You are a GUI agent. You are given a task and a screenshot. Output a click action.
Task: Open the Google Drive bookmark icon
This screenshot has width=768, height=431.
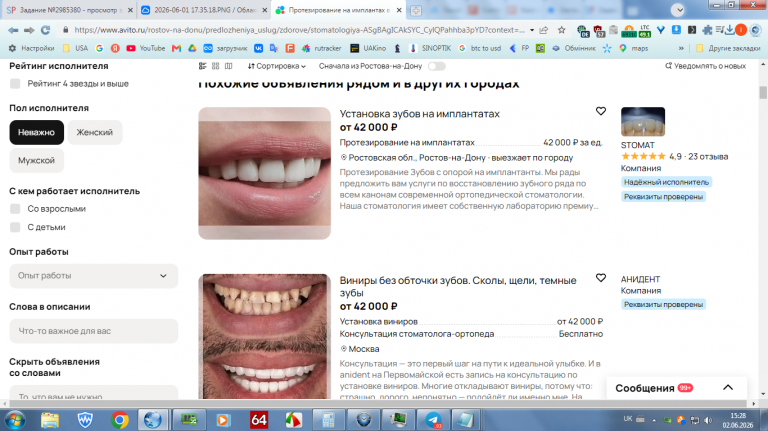click(192, 48)
